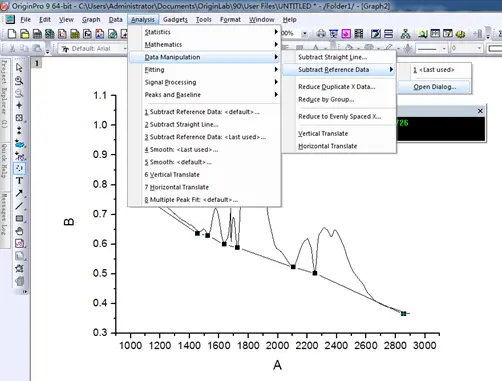Select recent item 5 Smooth: <default>...
The width and height of the screenshot is (502, 381).
tap(204, 162)
